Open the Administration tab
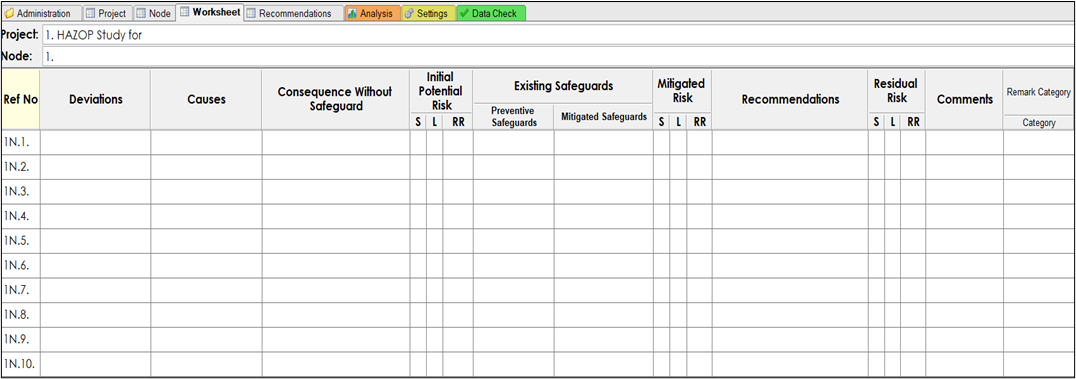The height and width of the screenshot is (379, 1076). point(43,13)
